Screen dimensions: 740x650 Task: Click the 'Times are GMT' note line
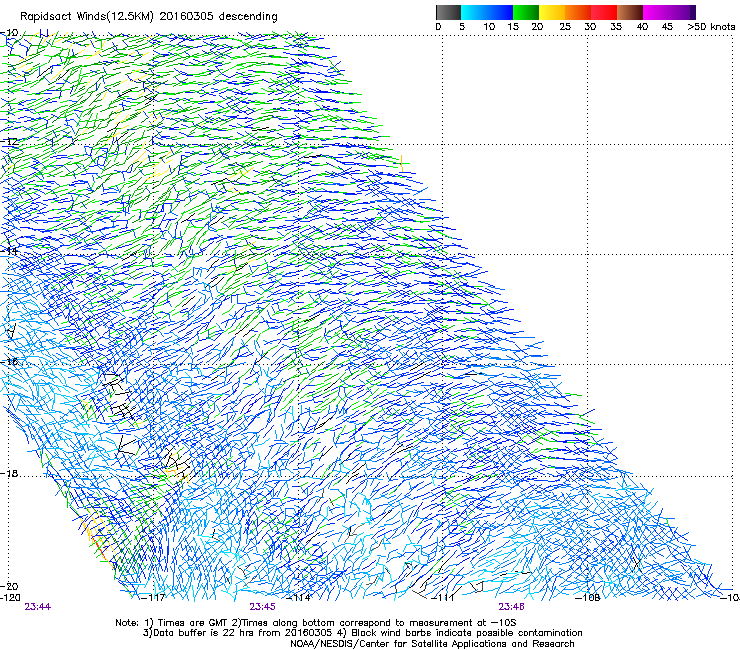pos(316,623)
